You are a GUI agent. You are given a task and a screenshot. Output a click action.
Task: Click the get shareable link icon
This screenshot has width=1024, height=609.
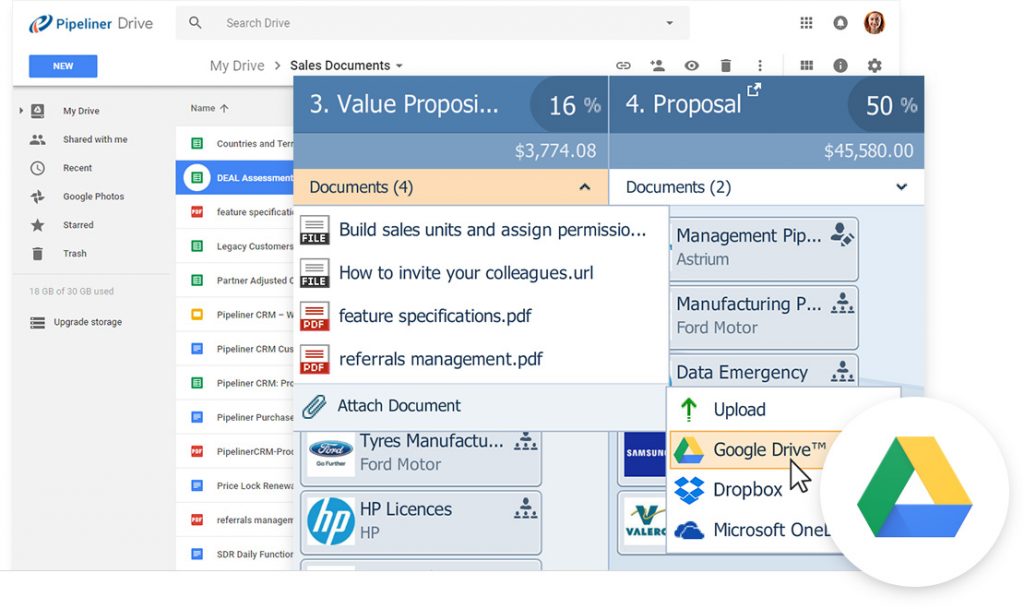[623, 65]
